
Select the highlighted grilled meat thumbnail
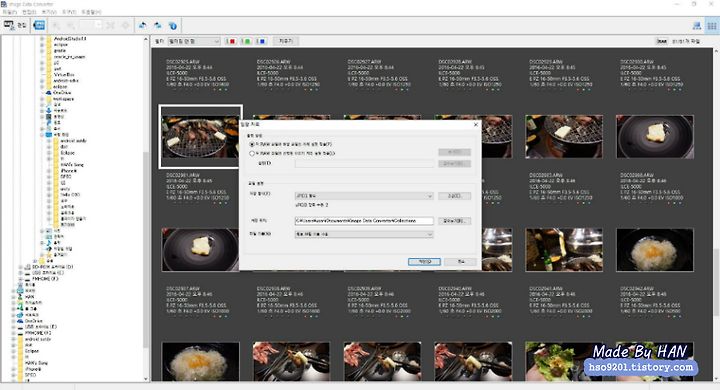tap(200, 136)
